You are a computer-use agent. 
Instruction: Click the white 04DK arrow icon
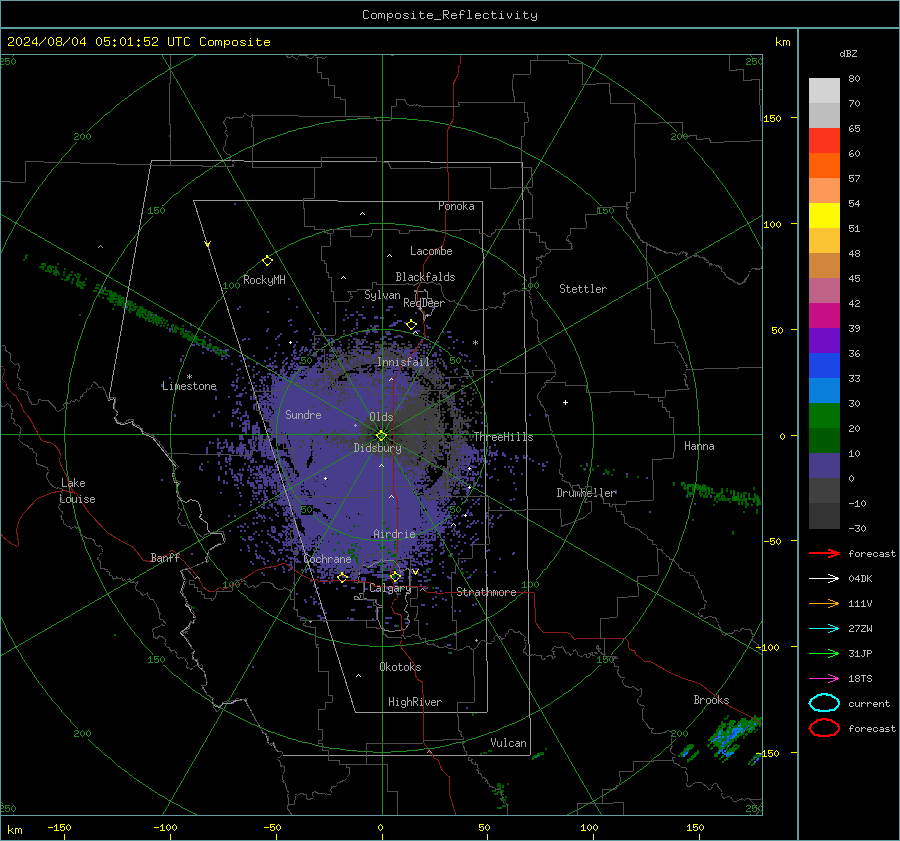[824, 578]
